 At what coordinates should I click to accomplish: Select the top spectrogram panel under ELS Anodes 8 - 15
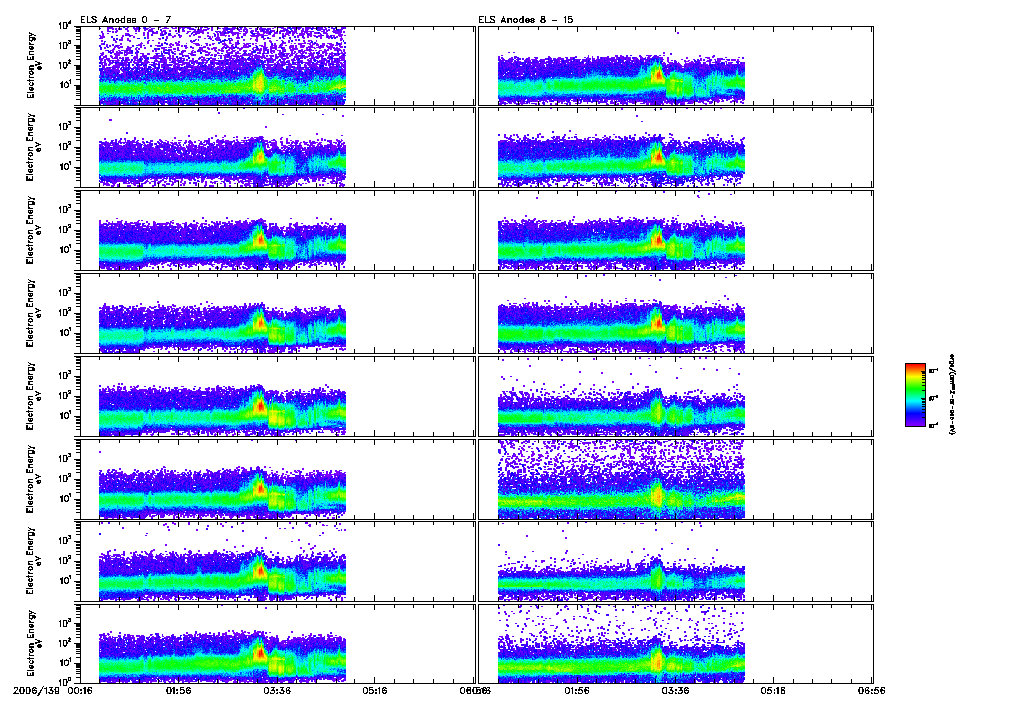click(675, 66)
